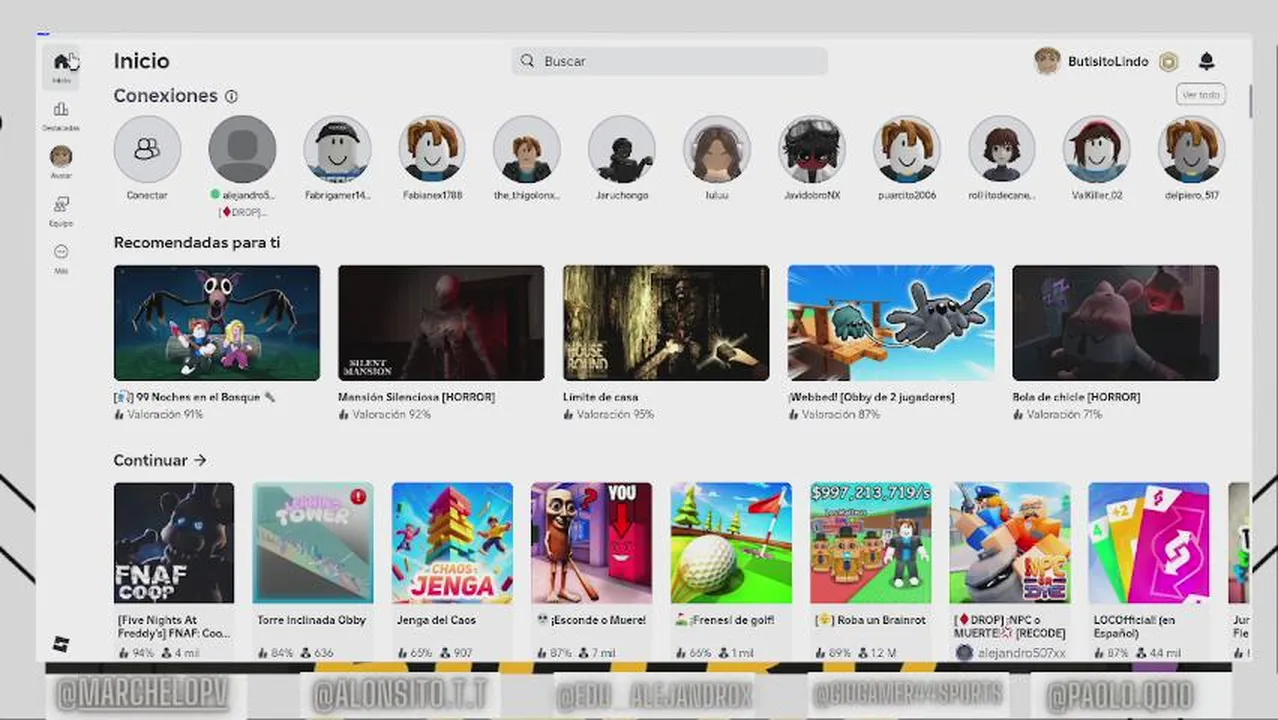Open ¡Esconde o Muere! game tile
Image resolution: width=1278 pixels, height=720 pixels.
[x=591, y=543]
